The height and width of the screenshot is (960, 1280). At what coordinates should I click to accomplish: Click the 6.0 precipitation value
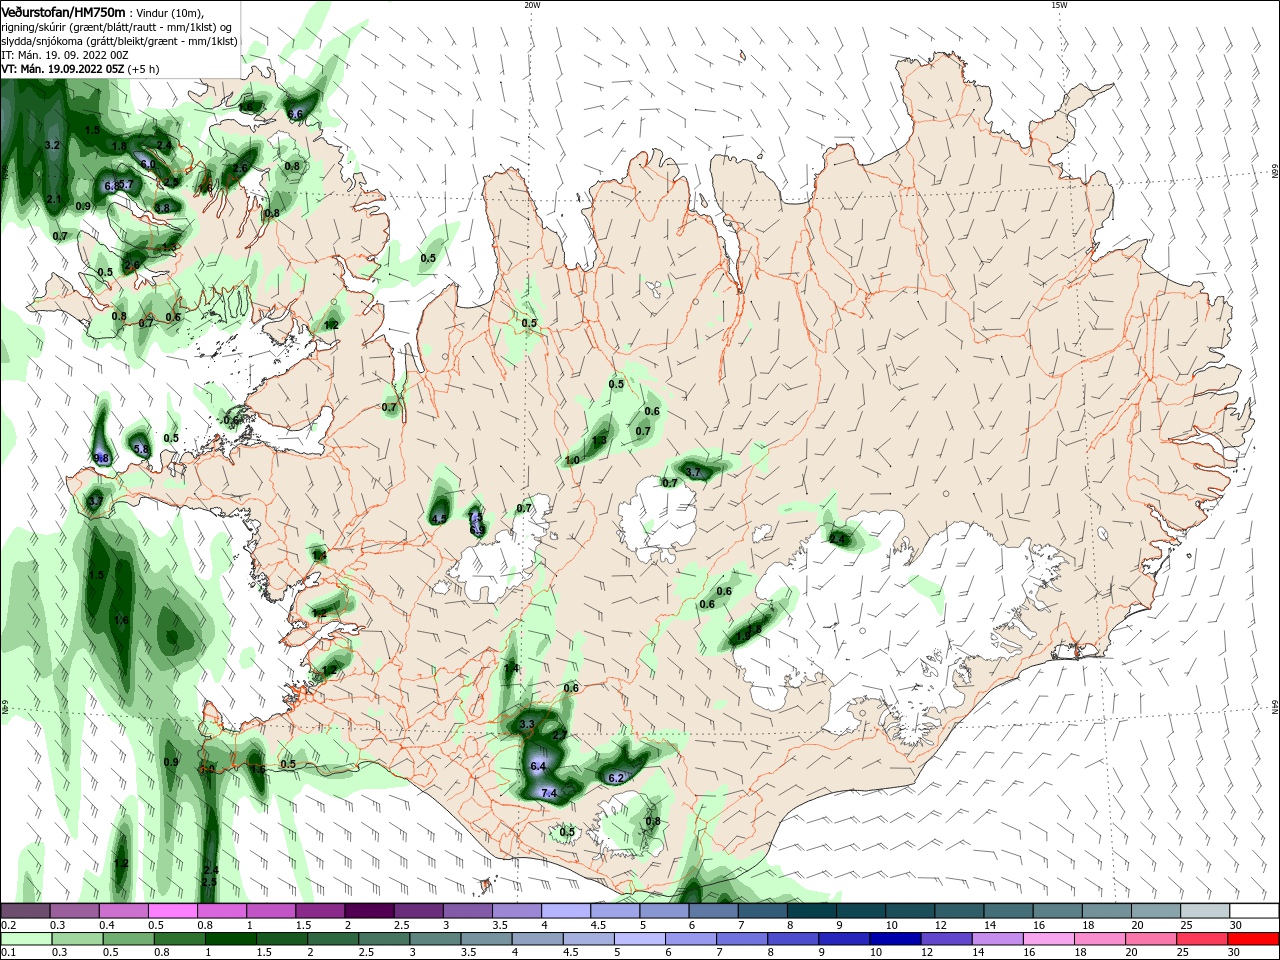[147, 164]
